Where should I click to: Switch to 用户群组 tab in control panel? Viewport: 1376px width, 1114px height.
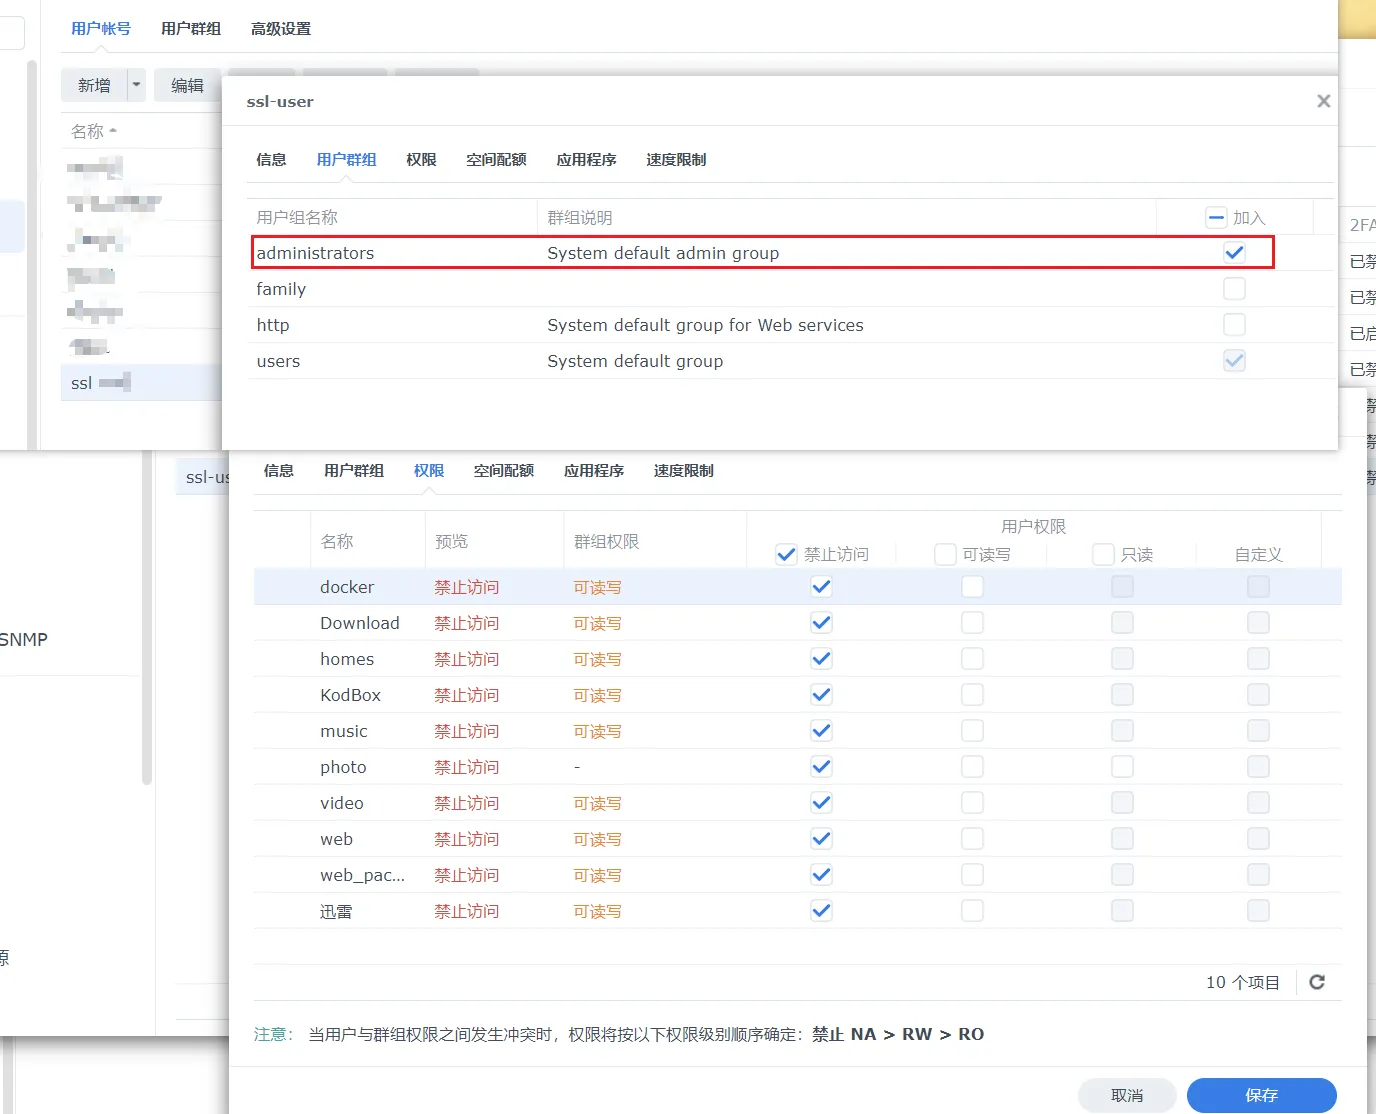click(x=191, y=29)
